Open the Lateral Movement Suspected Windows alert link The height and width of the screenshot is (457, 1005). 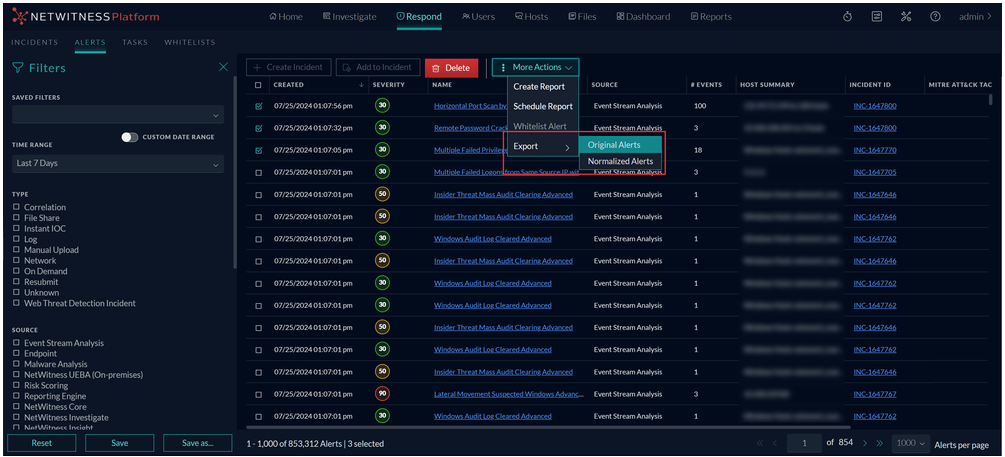509,394
